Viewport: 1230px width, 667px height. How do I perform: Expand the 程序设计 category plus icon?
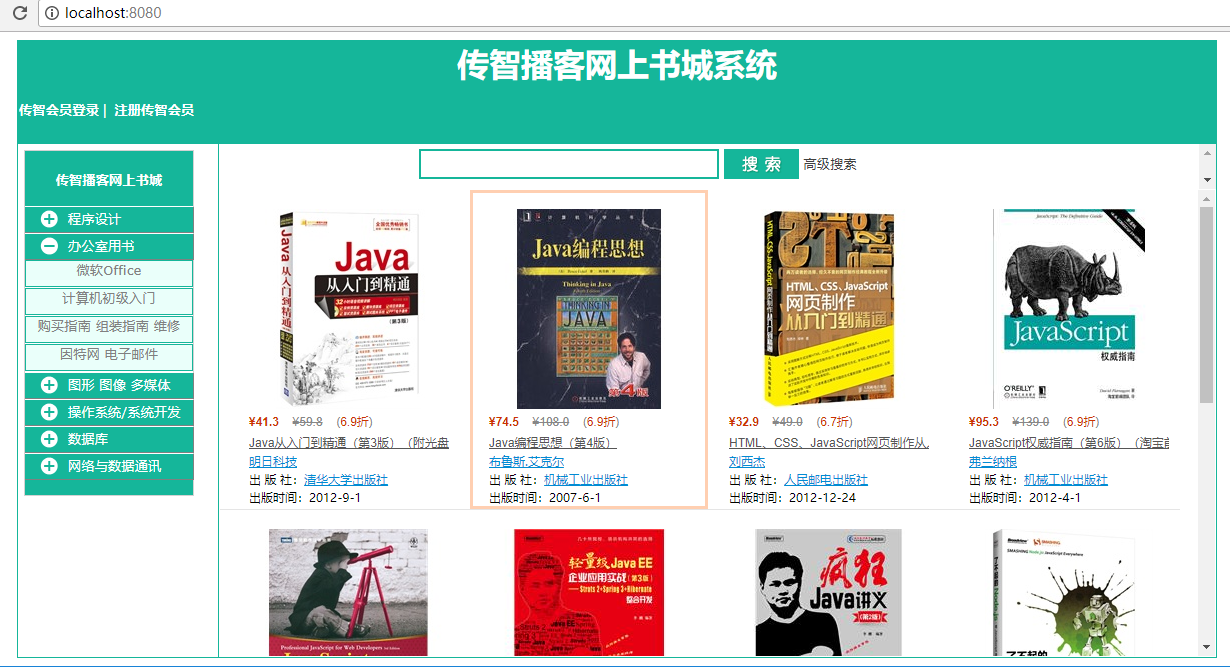click(49, 219)
